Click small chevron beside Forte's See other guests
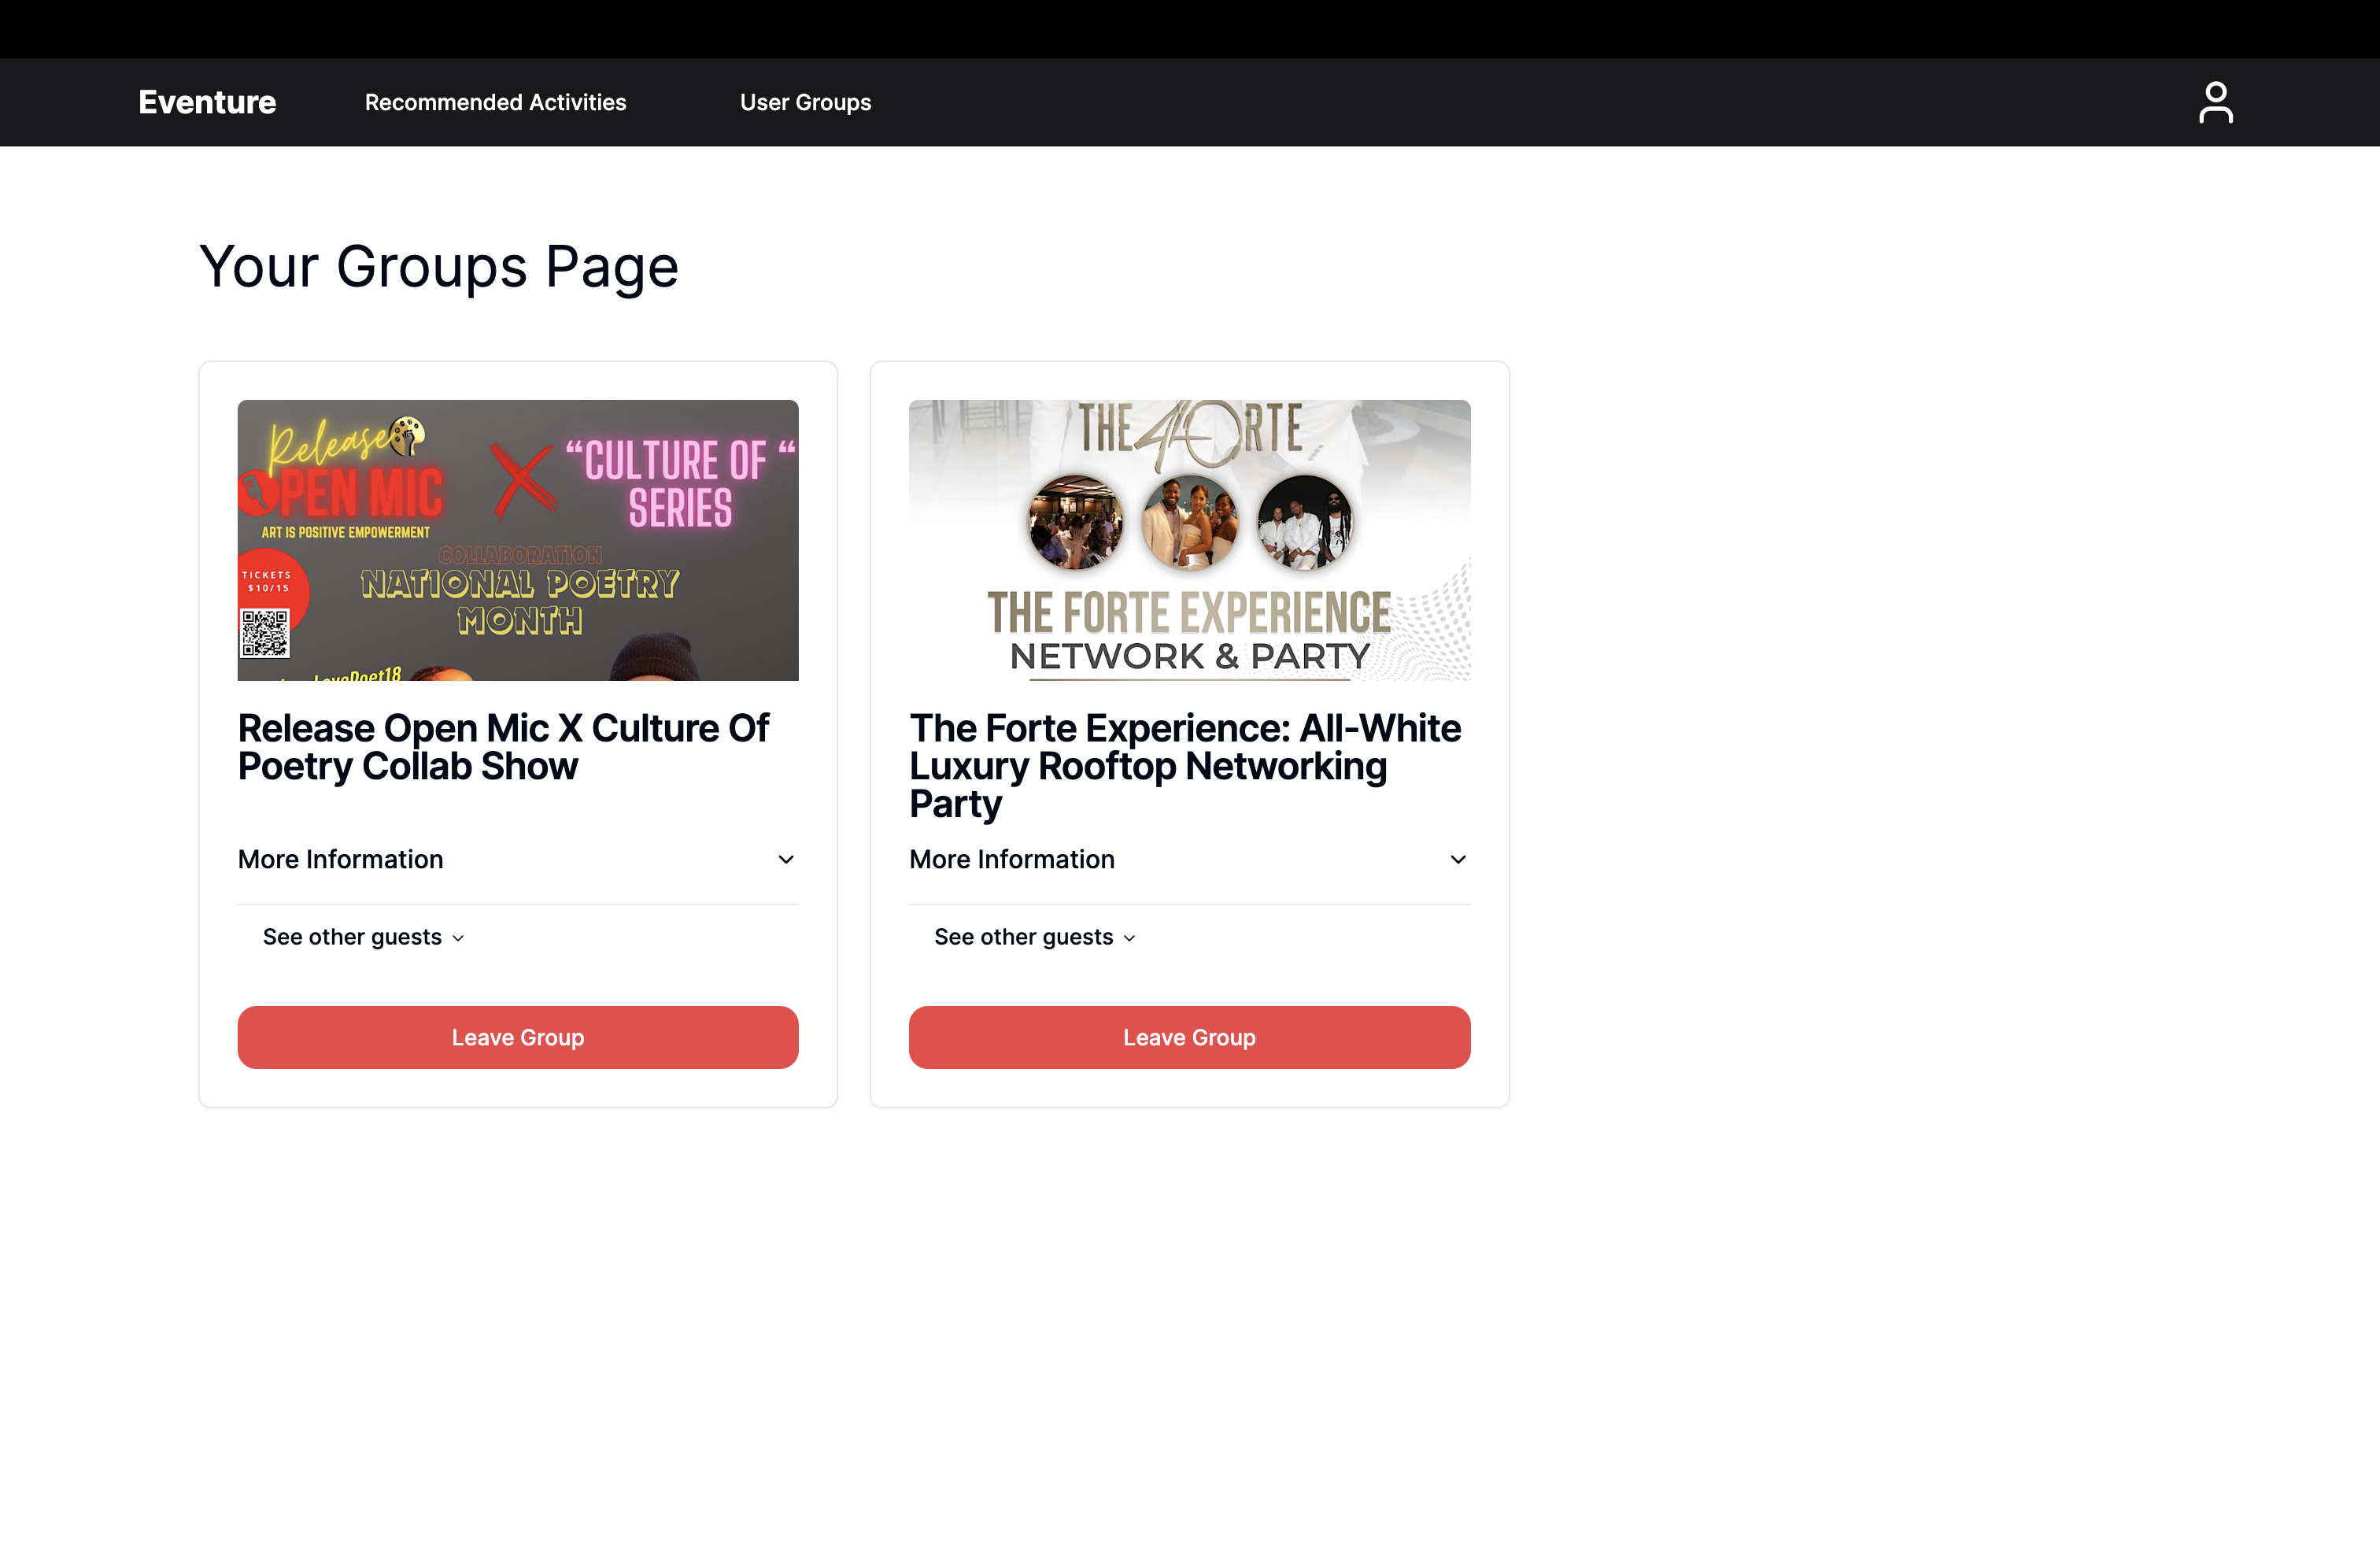The image size is (2380, 1546). (1129, 938)
